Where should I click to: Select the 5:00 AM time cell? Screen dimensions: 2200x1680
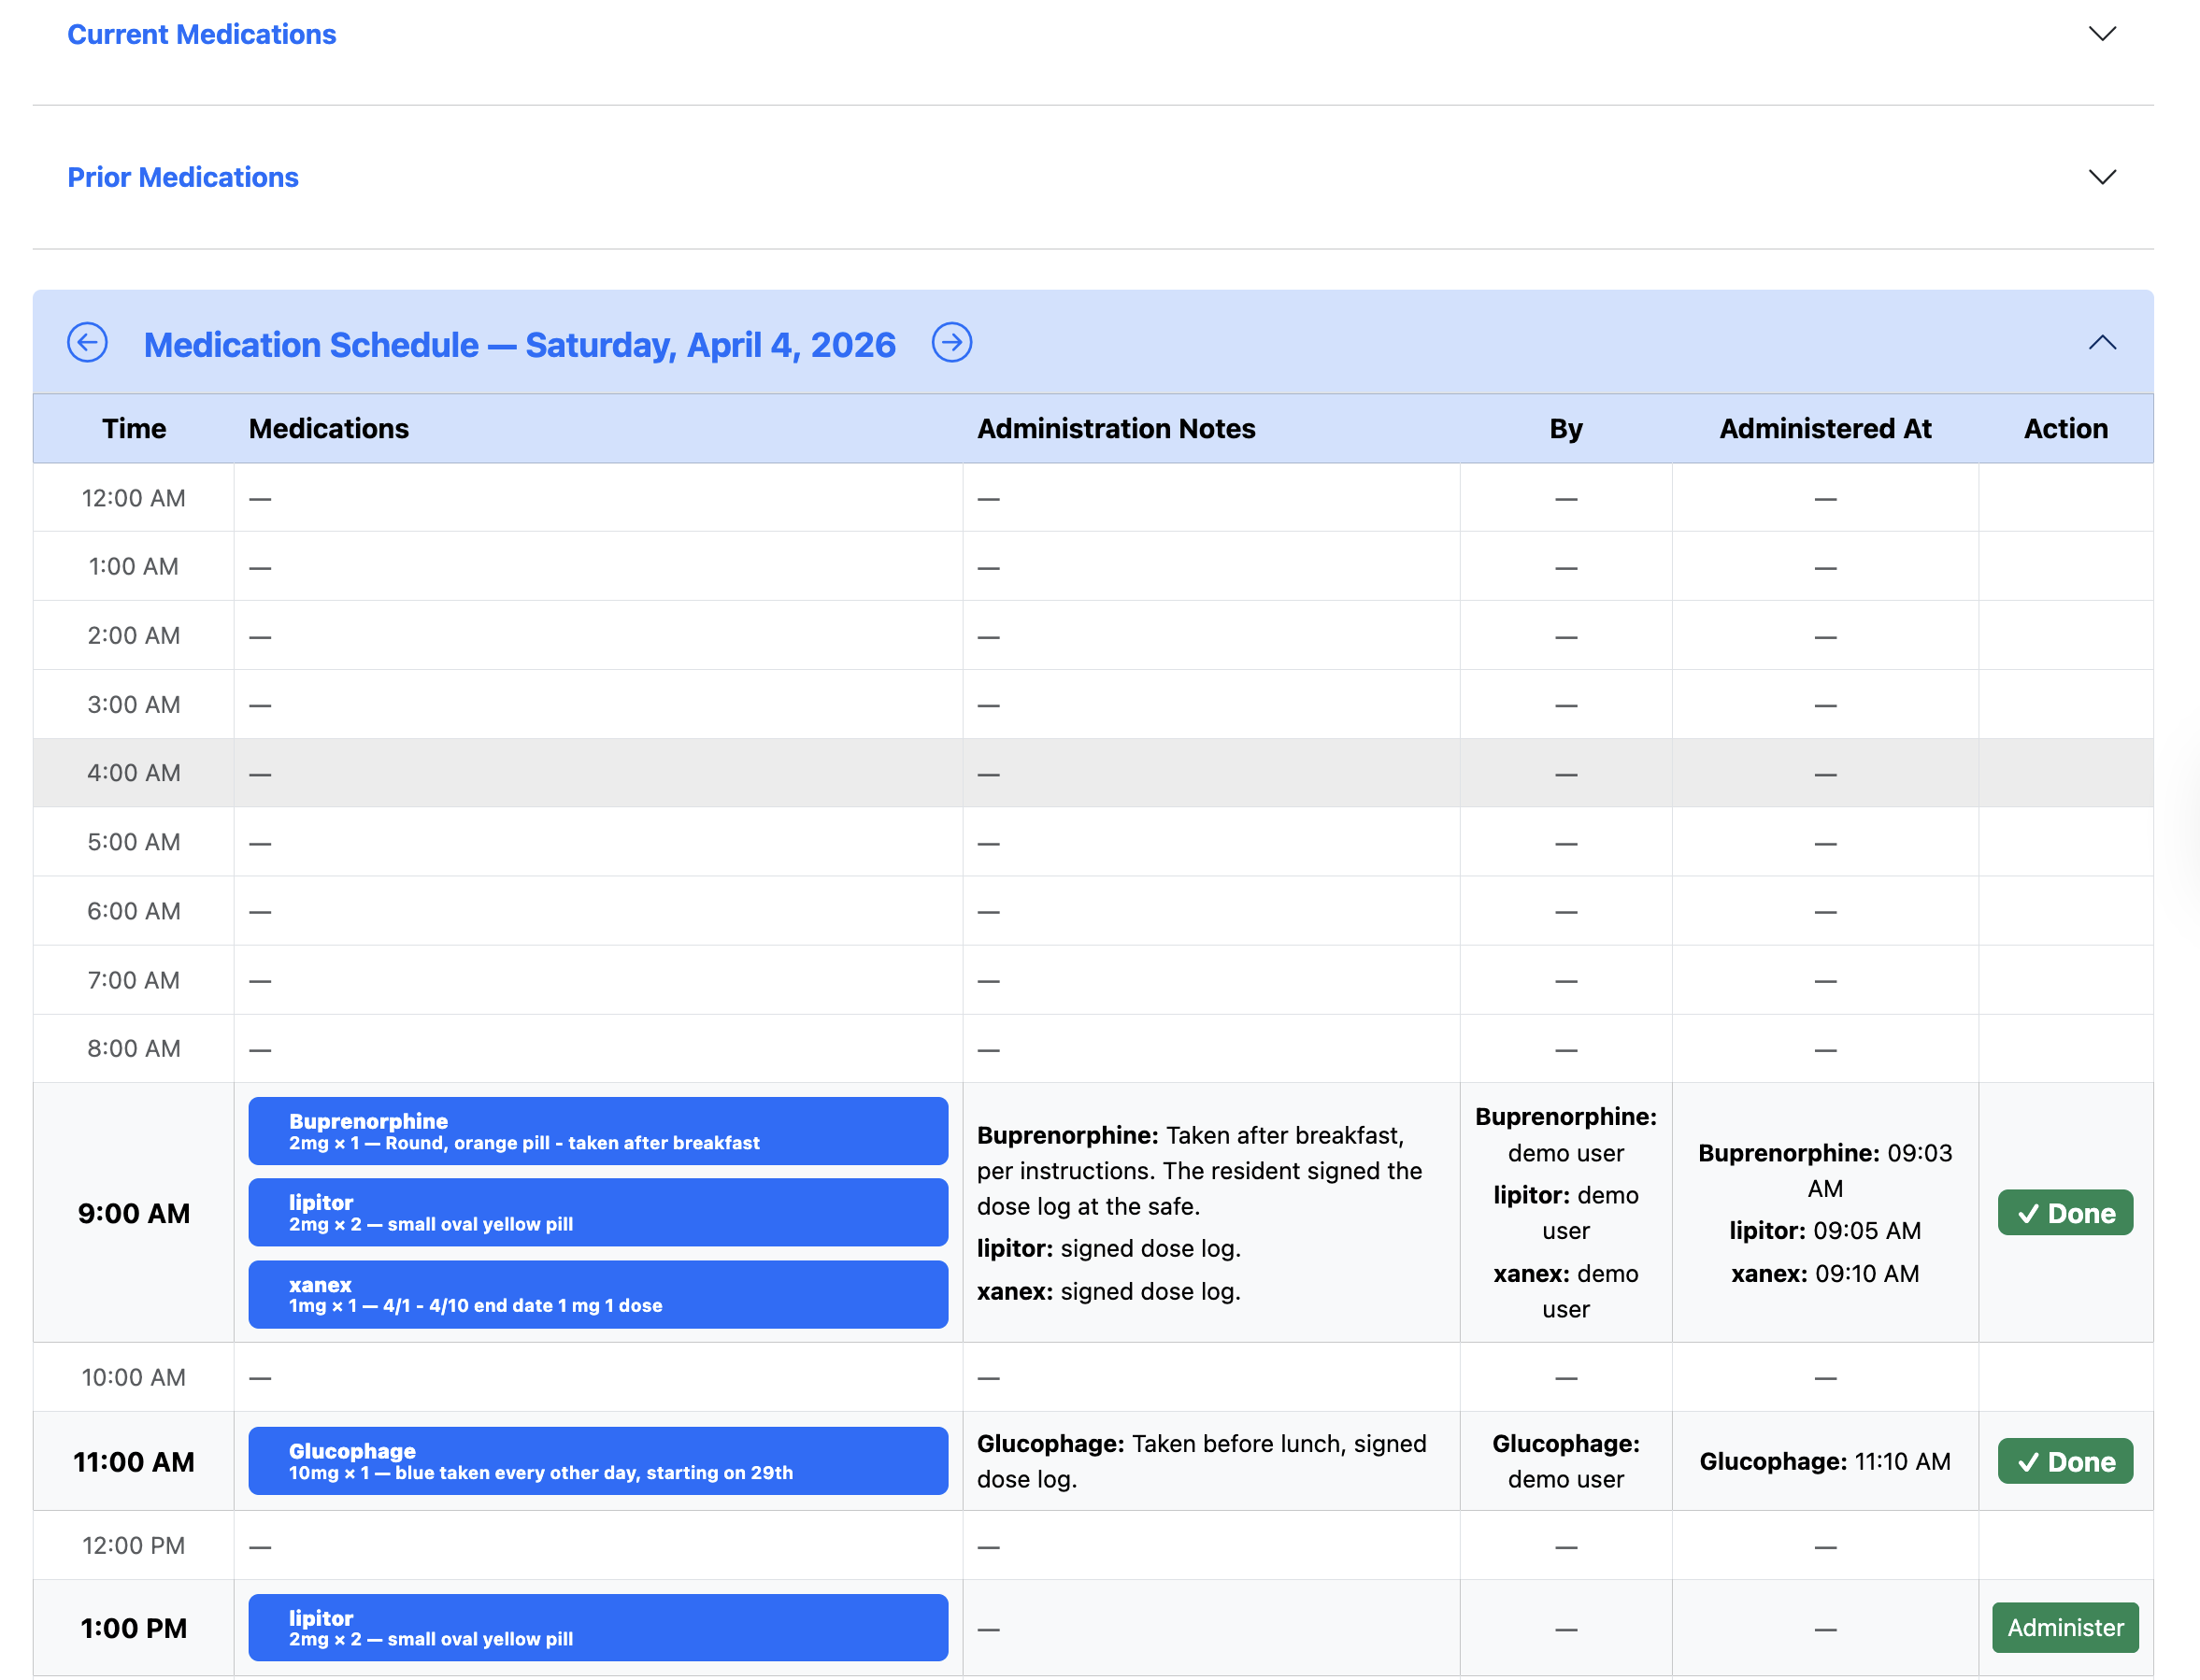click(x=134, y=842)
